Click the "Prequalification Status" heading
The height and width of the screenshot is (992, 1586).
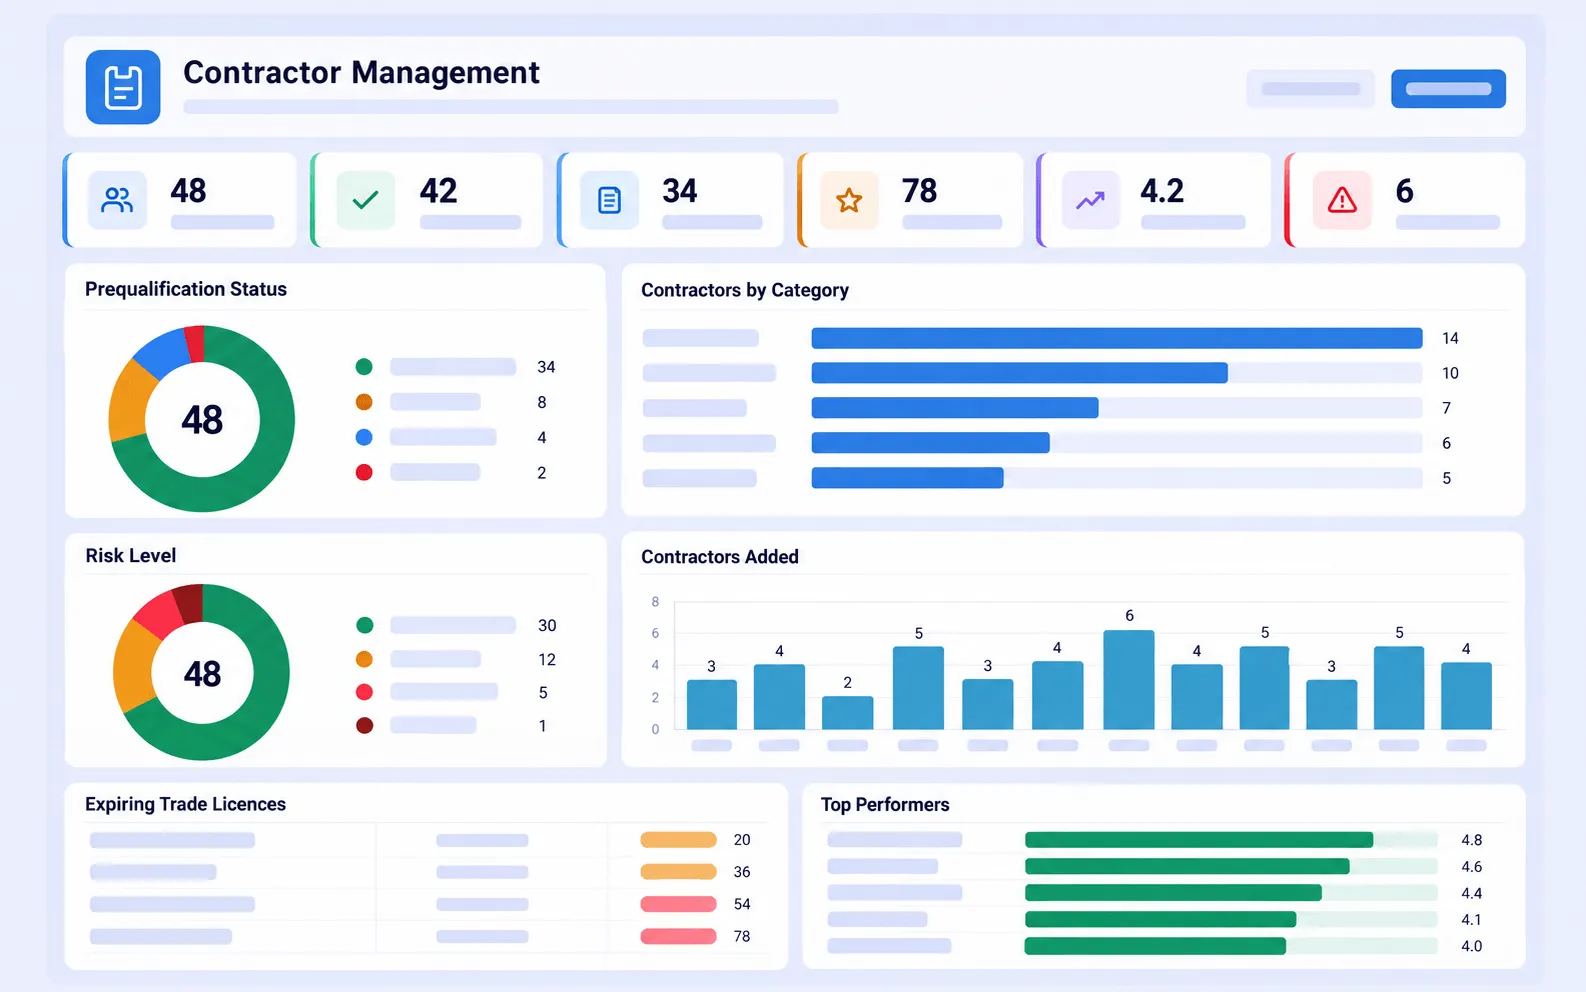tap(186, 289)
